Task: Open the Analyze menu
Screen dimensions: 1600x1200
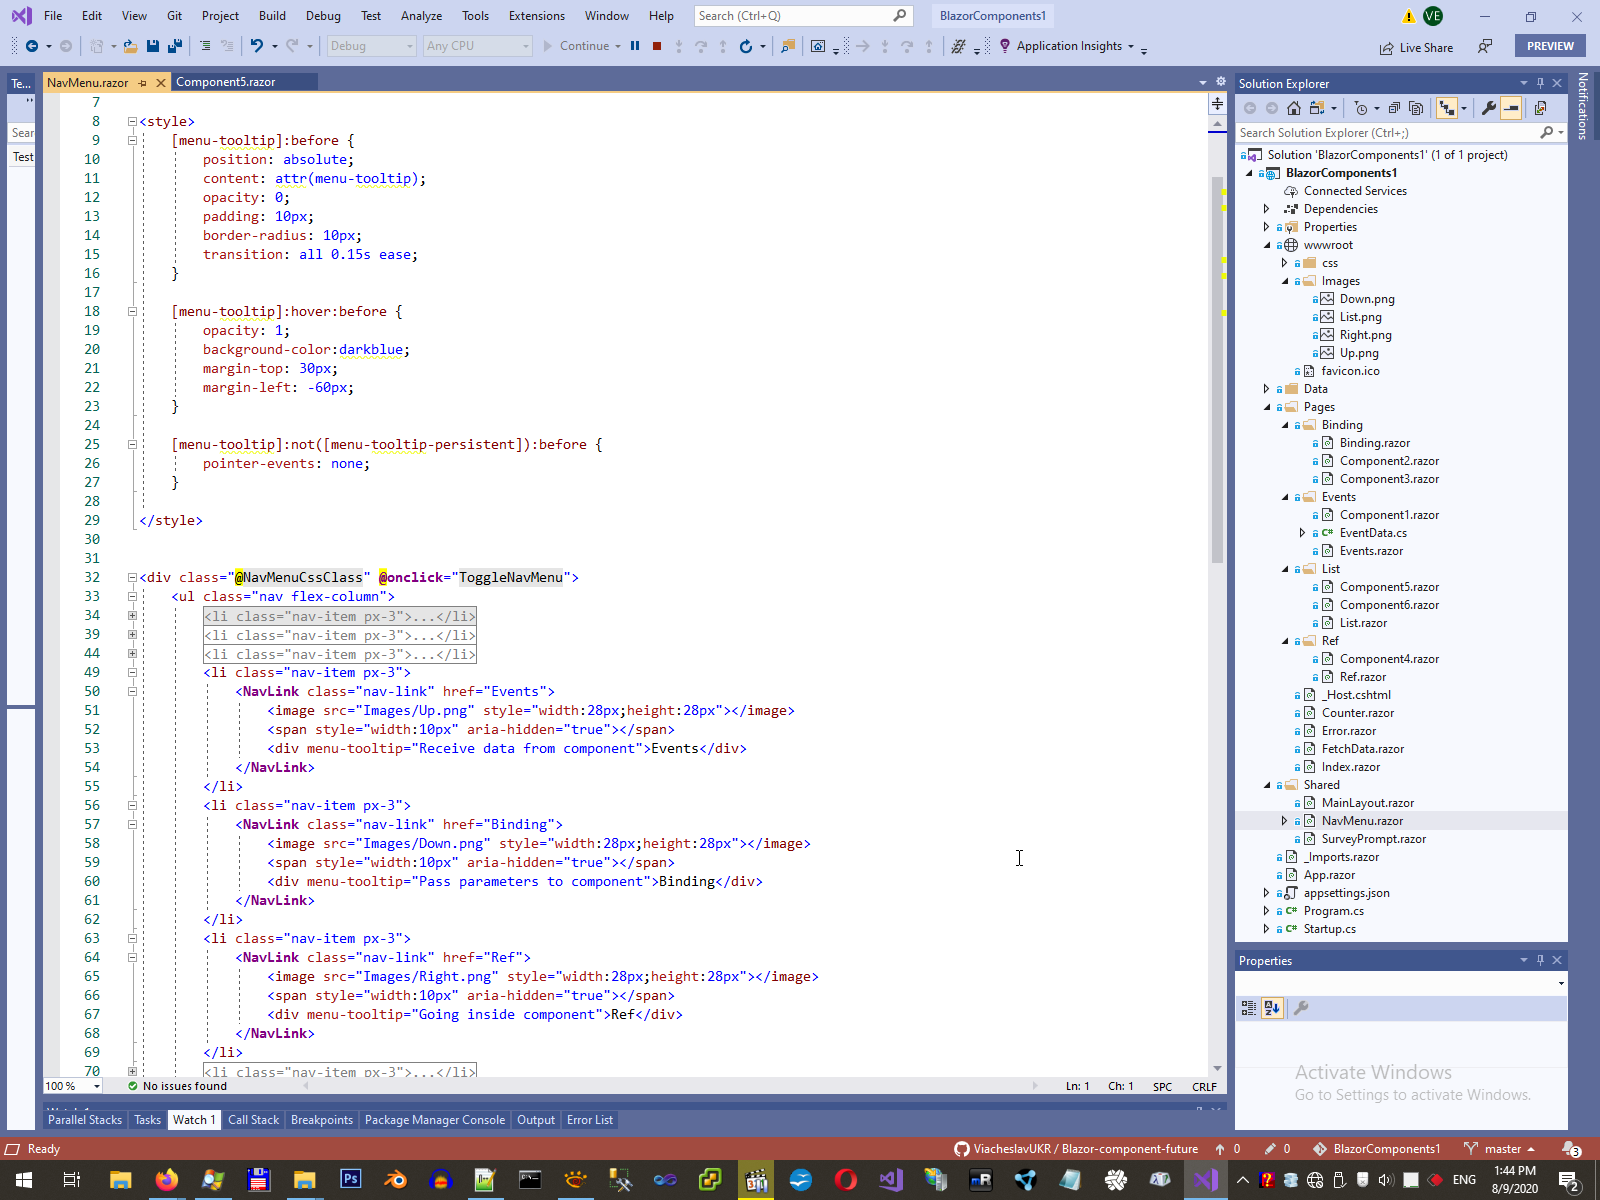Action: tap(421, 16)
